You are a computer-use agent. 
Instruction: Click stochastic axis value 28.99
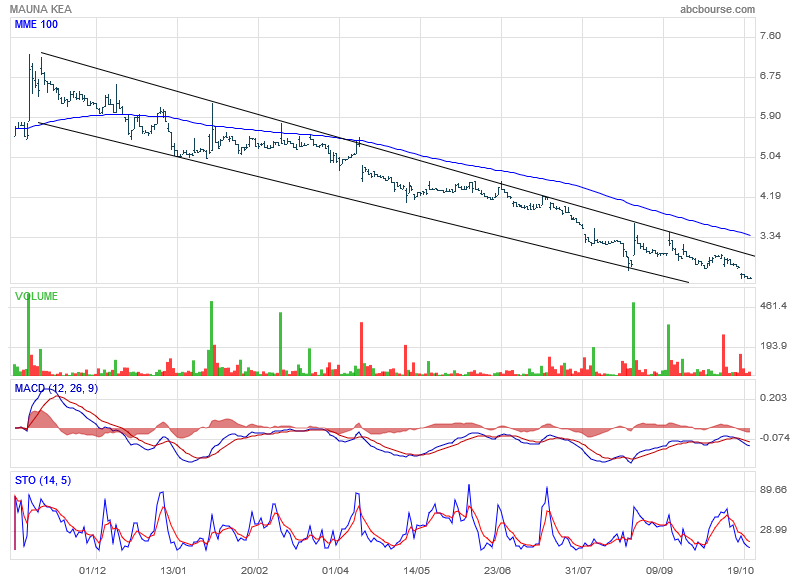[773, 530]
